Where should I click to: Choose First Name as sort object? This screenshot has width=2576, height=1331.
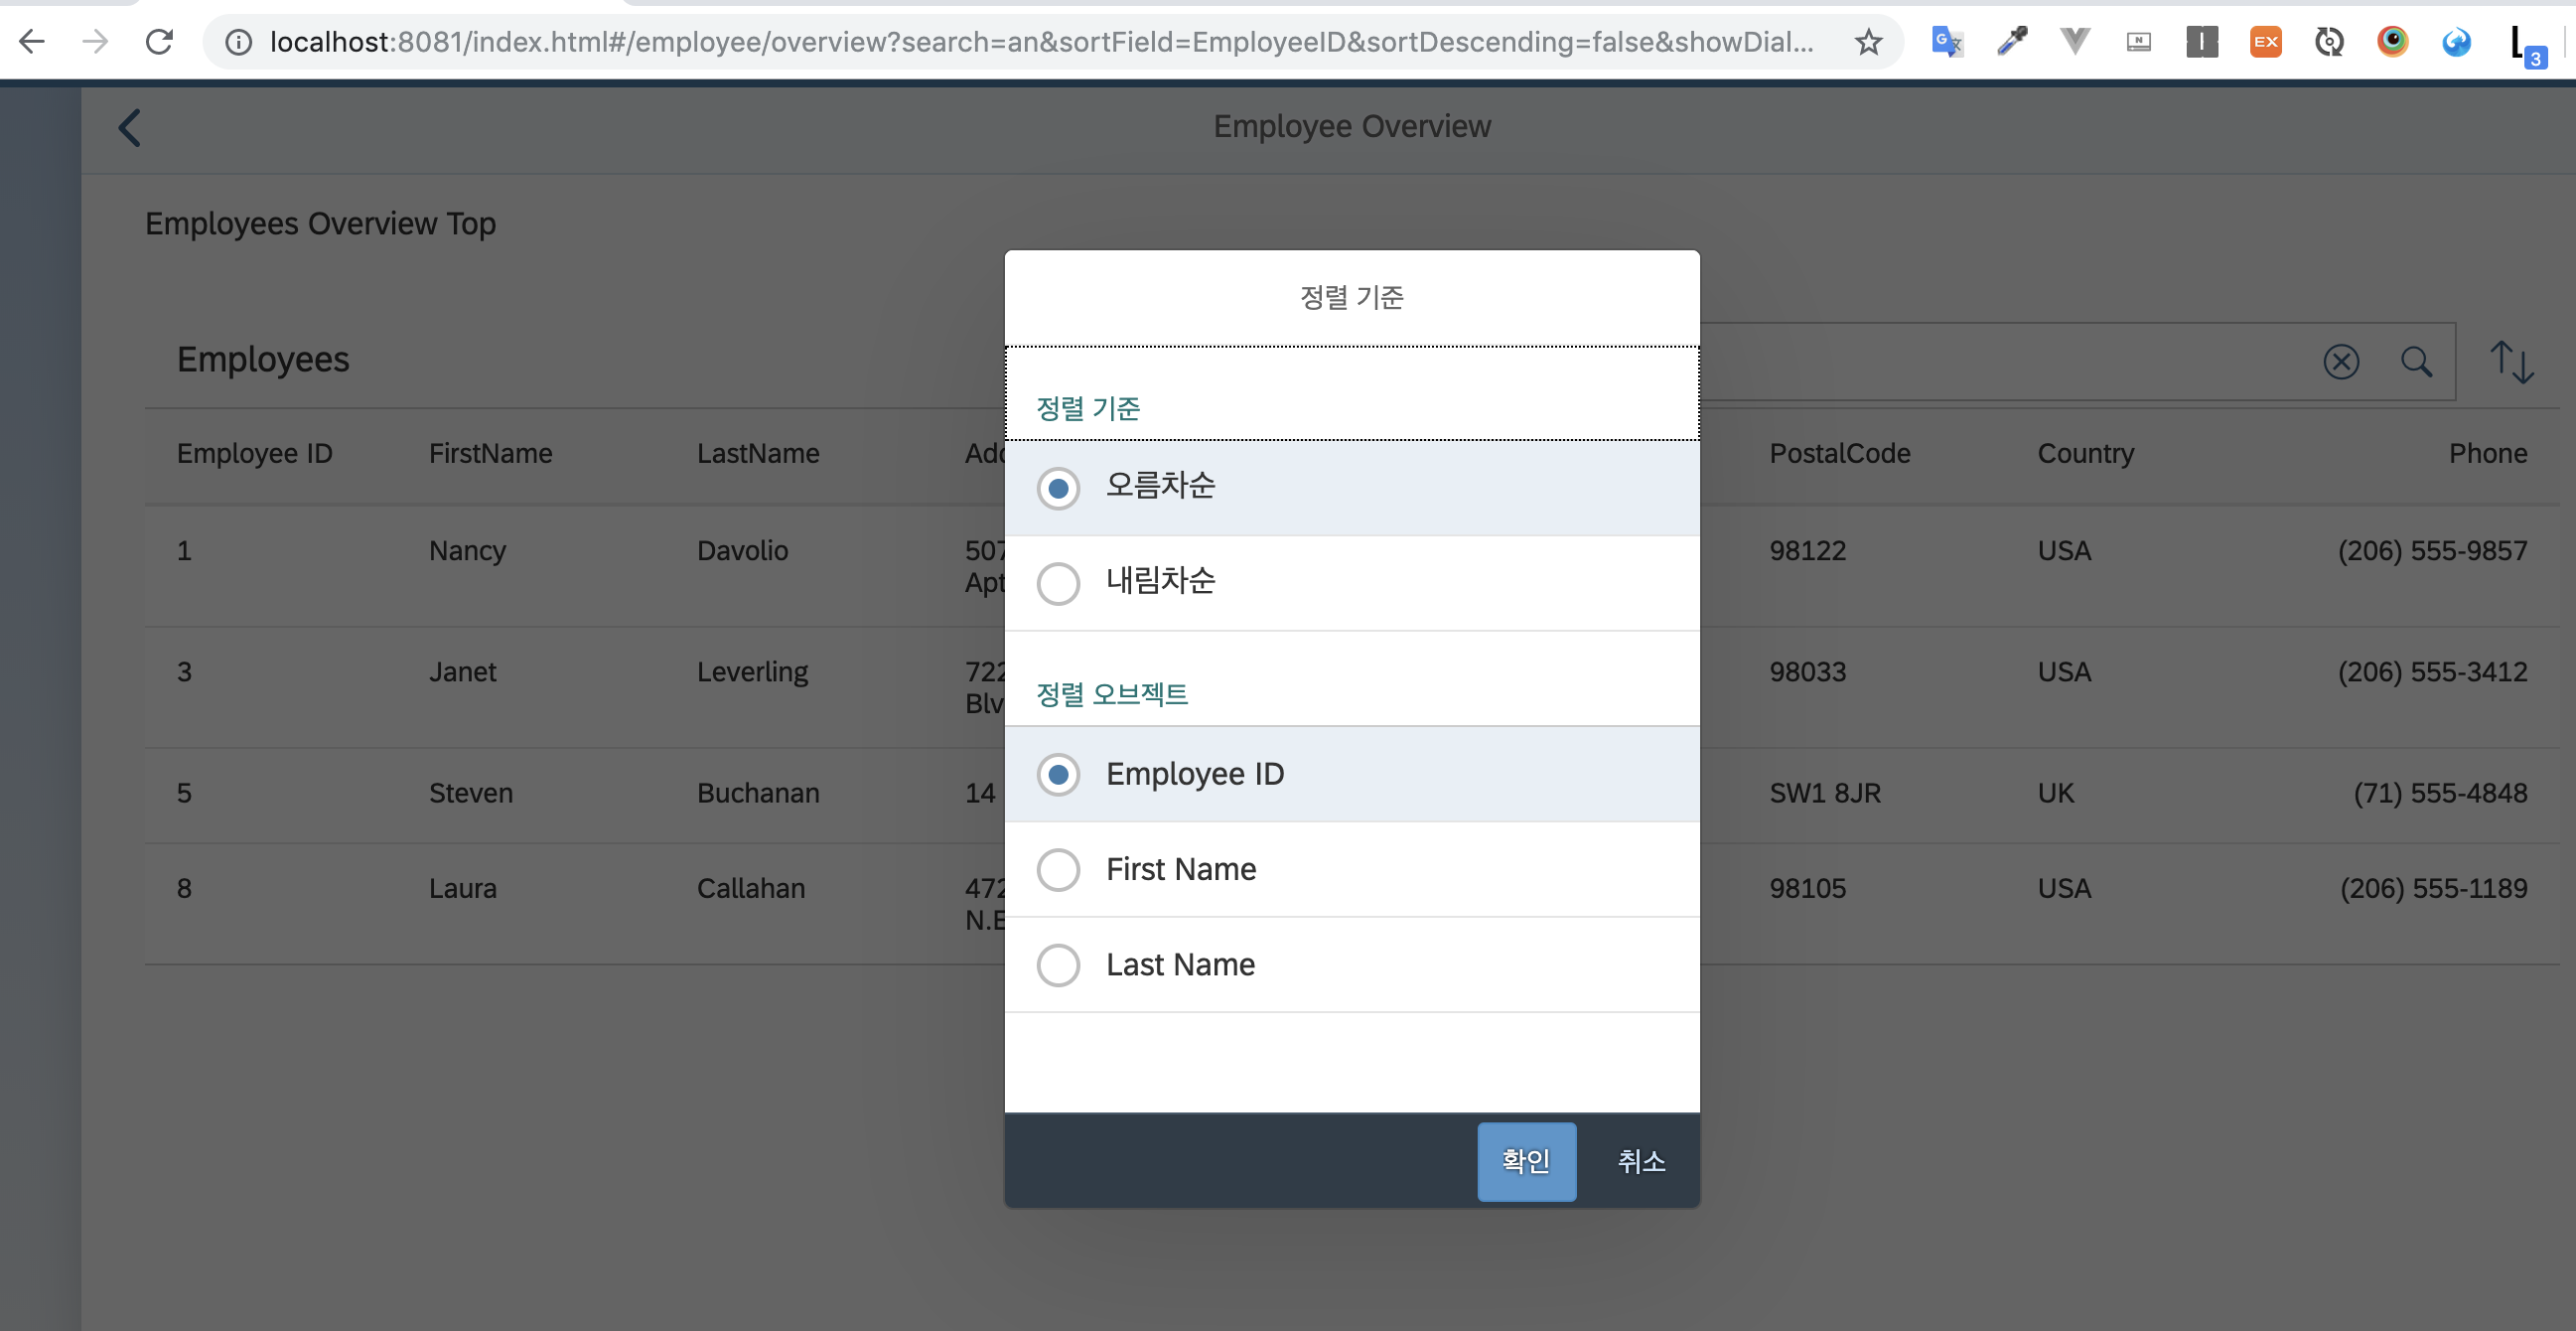1058,869
